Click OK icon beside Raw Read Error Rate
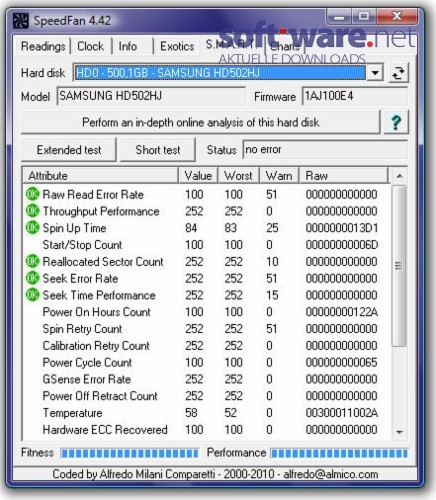The height and width of the screenshot is (500, 436). click(x=32, y=194)
